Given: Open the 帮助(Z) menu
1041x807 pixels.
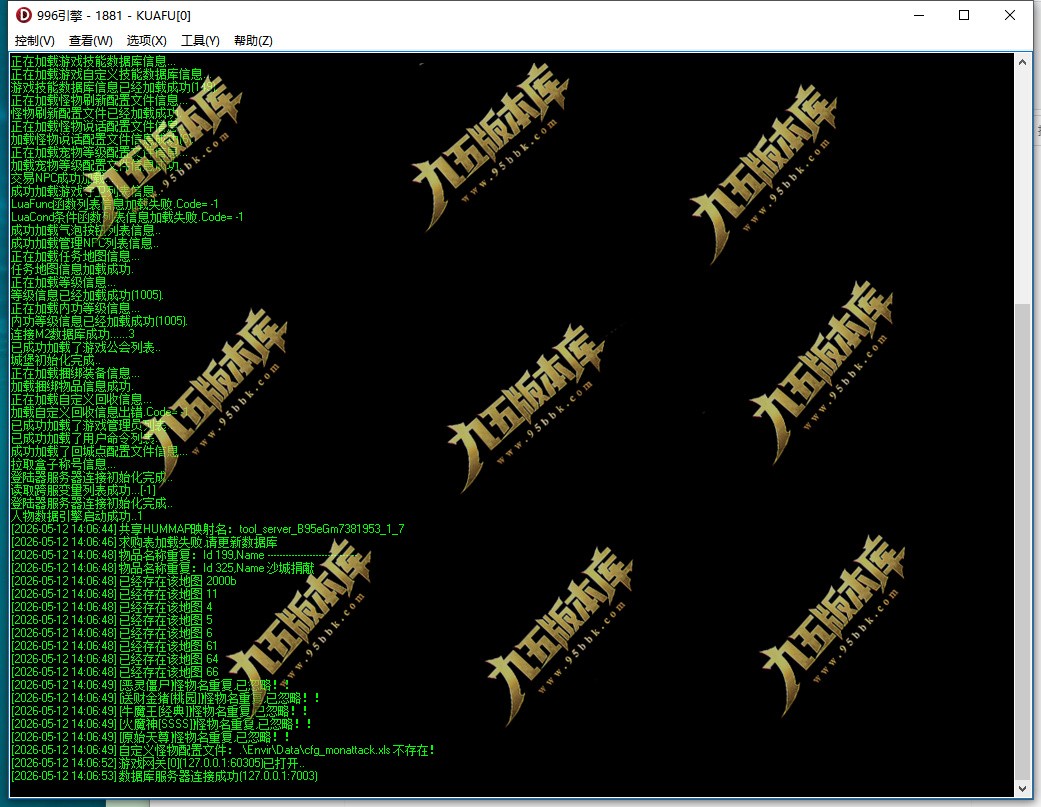Looking at the screenshot, I should click(x=254, y=40).
